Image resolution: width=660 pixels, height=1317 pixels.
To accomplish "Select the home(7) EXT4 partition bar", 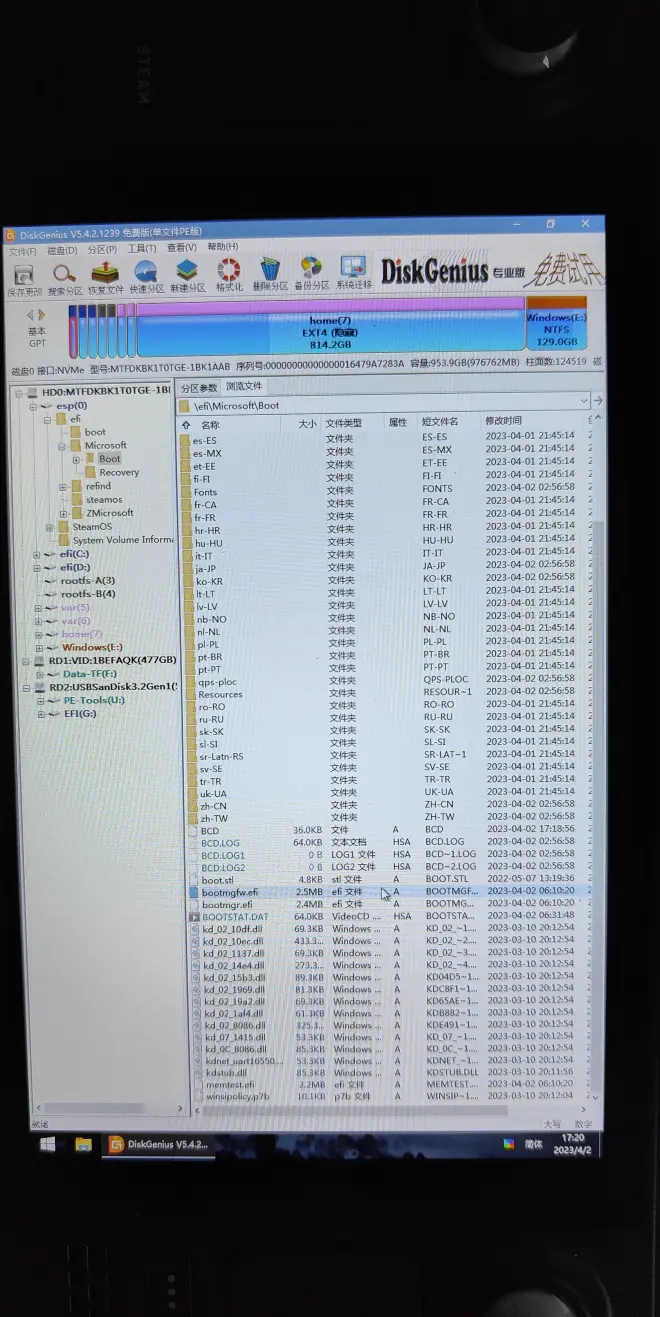I will (x=330, y=327).
